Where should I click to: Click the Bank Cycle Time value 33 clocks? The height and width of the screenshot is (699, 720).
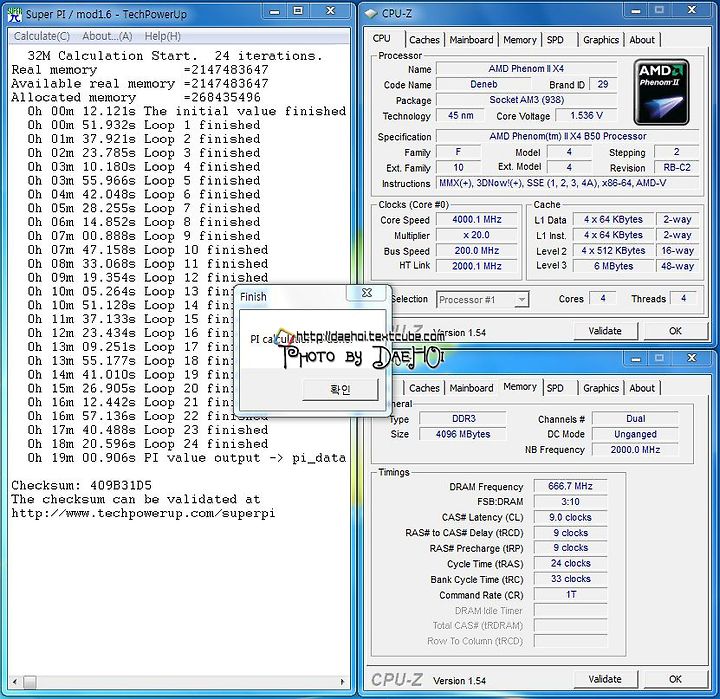click(570, 579)
